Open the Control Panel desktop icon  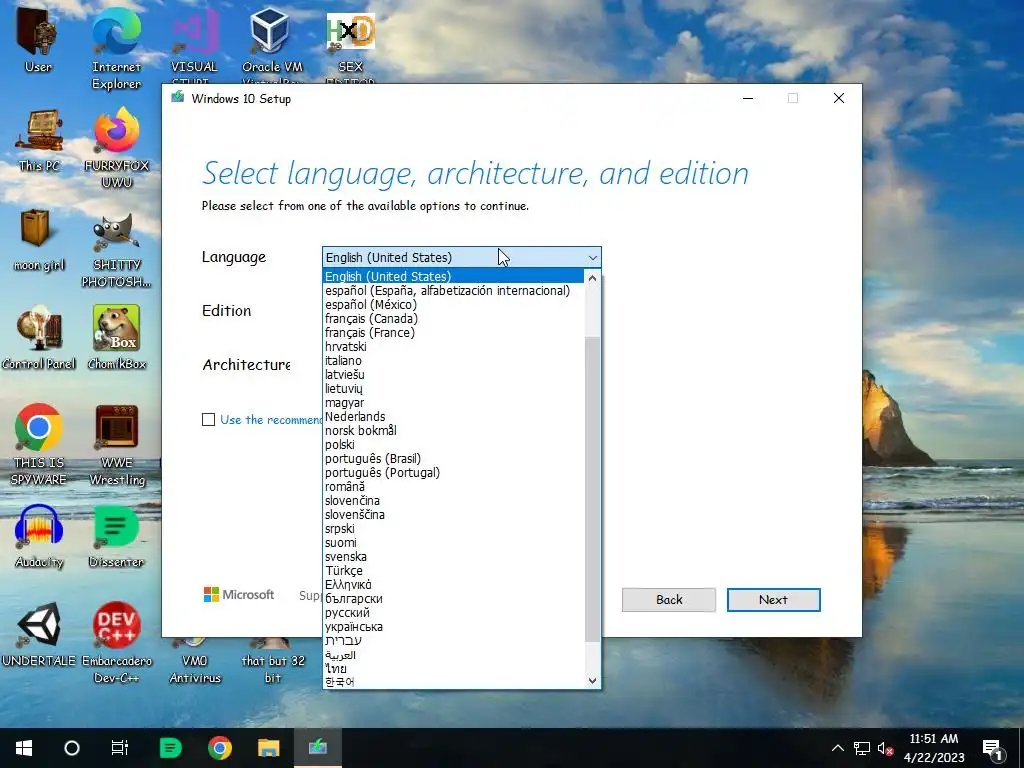(x=39, y=338)
